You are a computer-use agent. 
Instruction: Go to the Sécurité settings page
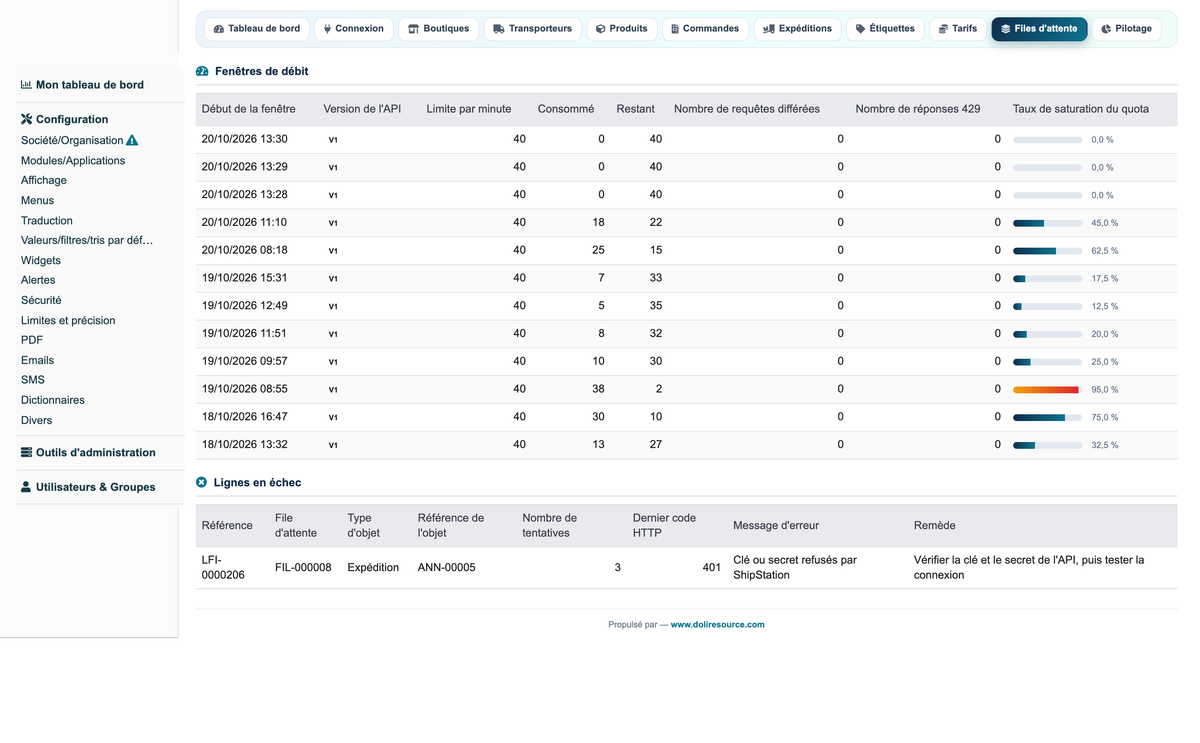point(41,300)
